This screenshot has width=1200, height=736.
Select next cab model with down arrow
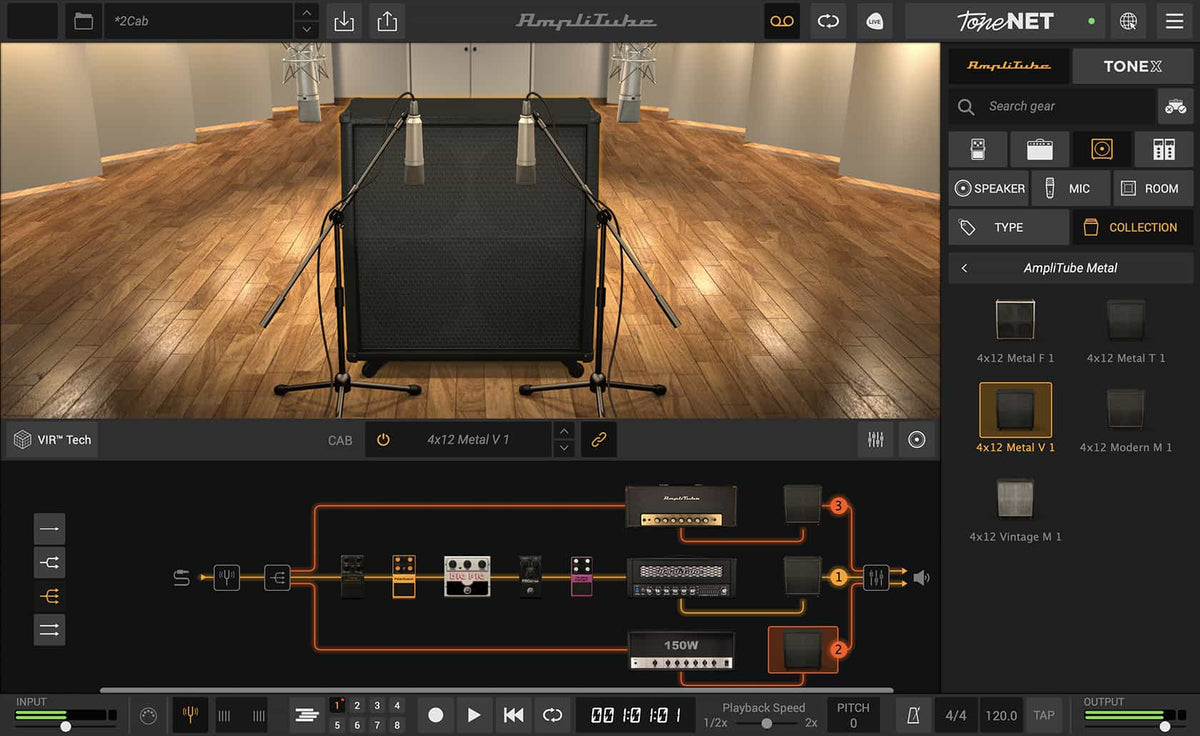point(565,449)
